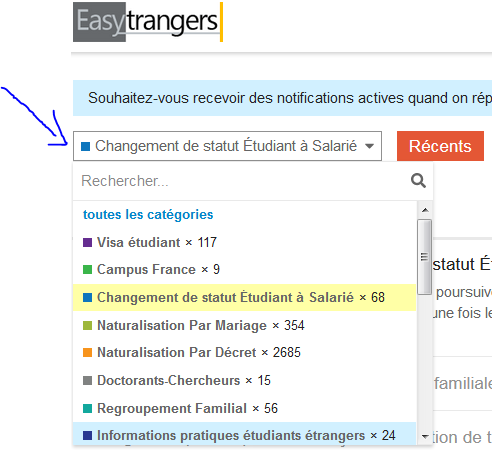Select highlighted Changement de statut Étudiant à Salarié
The height and width of the screenshot is (450, 492).
(245, 297)
